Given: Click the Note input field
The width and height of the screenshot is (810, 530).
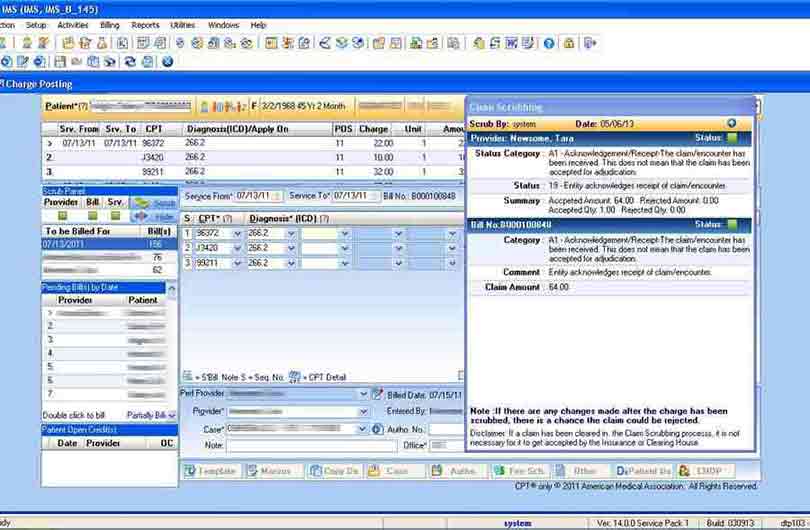Looking at the screenshot, I should 311,445.
